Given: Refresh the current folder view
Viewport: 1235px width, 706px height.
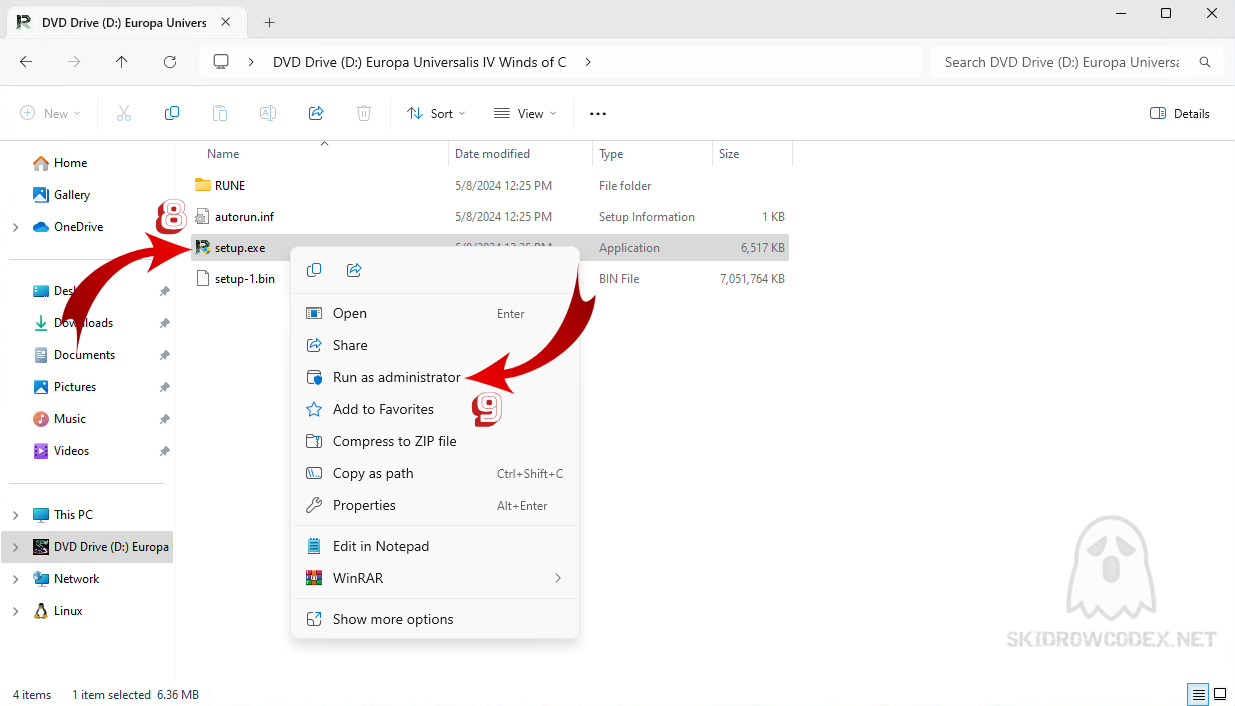Looking at the screenshot, I should pos(170,62).
